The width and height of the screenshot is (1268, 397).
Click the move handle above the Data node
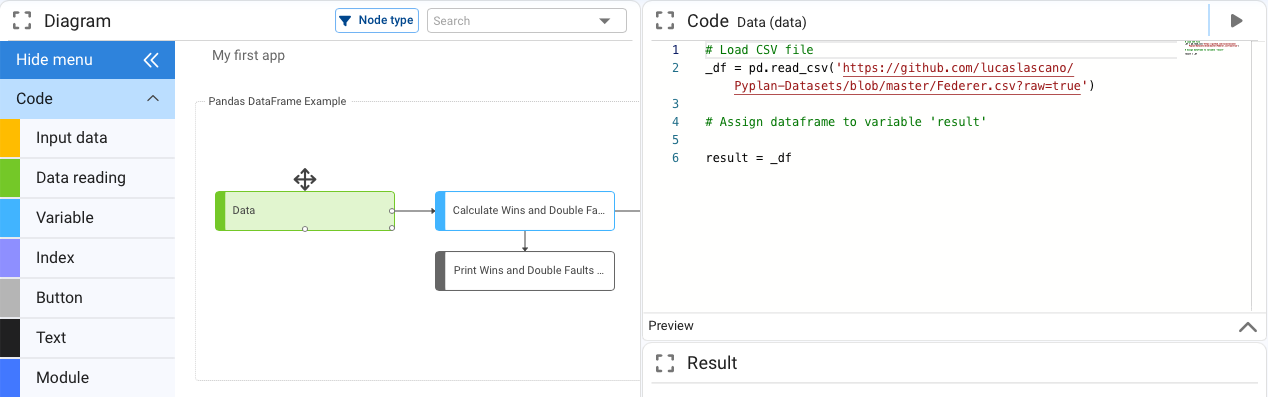point(305,179)
